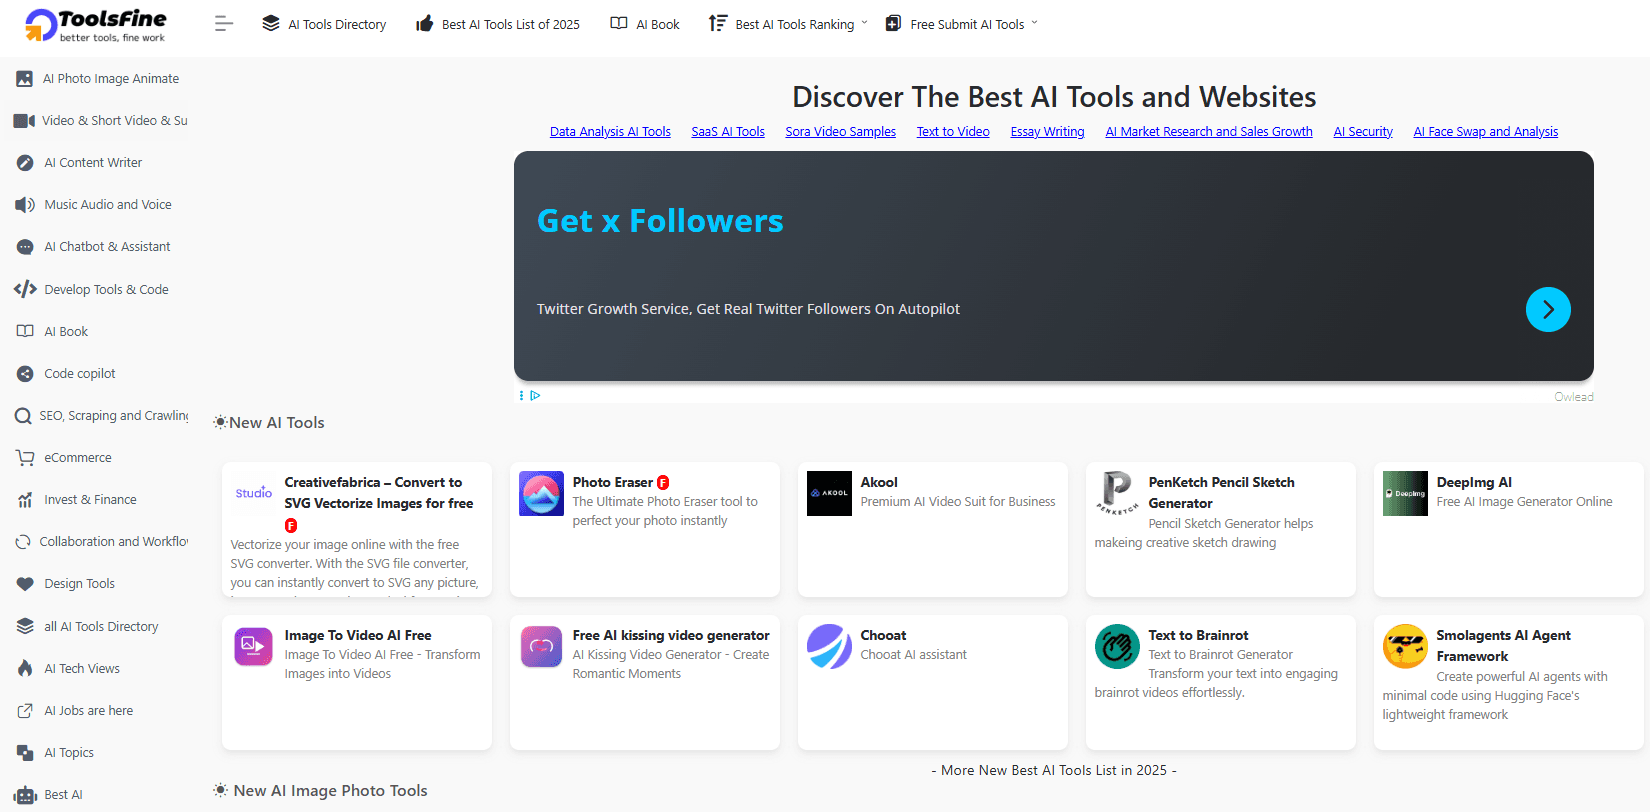Click the Photo Eraser app logo thumbnail
Viewport: 1650px width, 812px height.
tap(541, 493)
